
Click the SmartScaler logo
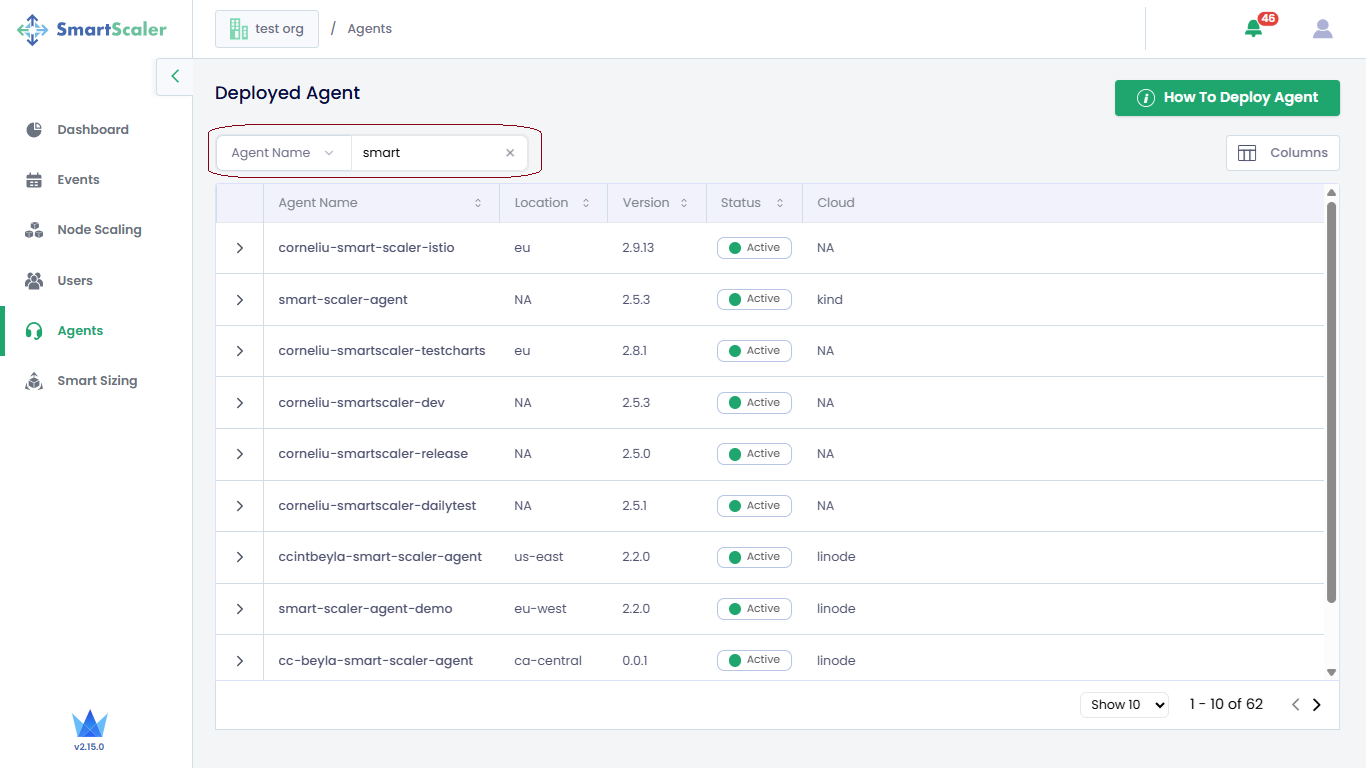(x=91, y=29)
